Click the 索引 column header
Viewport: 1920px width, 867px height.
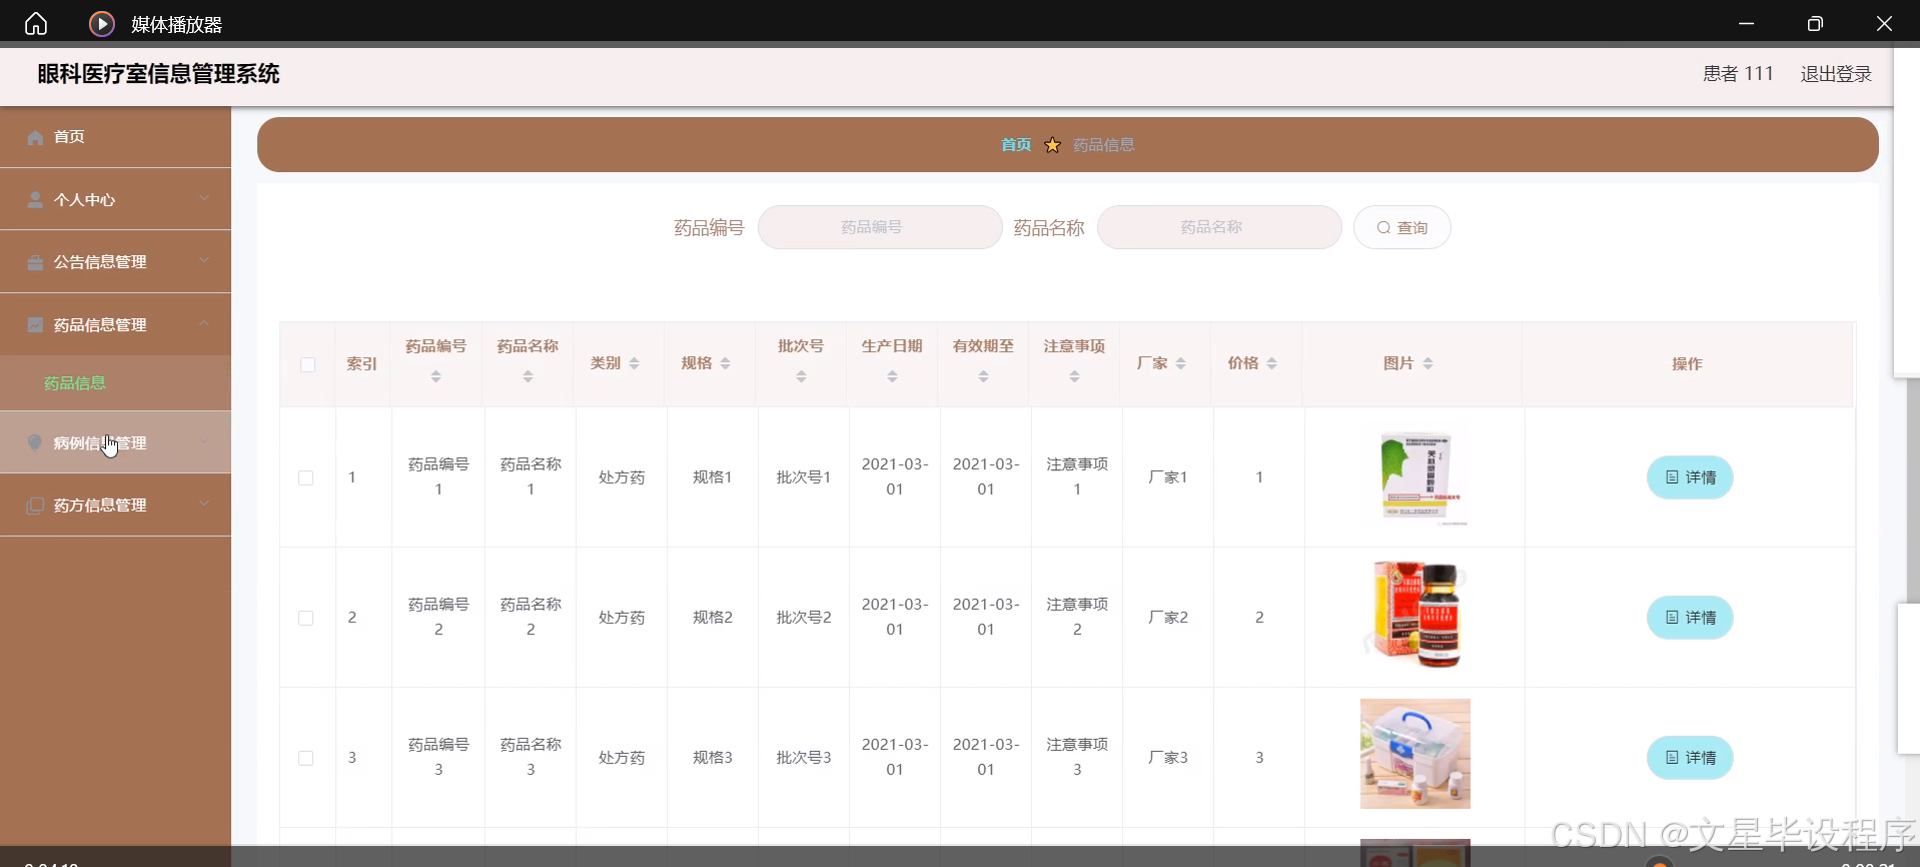[362, 364]
